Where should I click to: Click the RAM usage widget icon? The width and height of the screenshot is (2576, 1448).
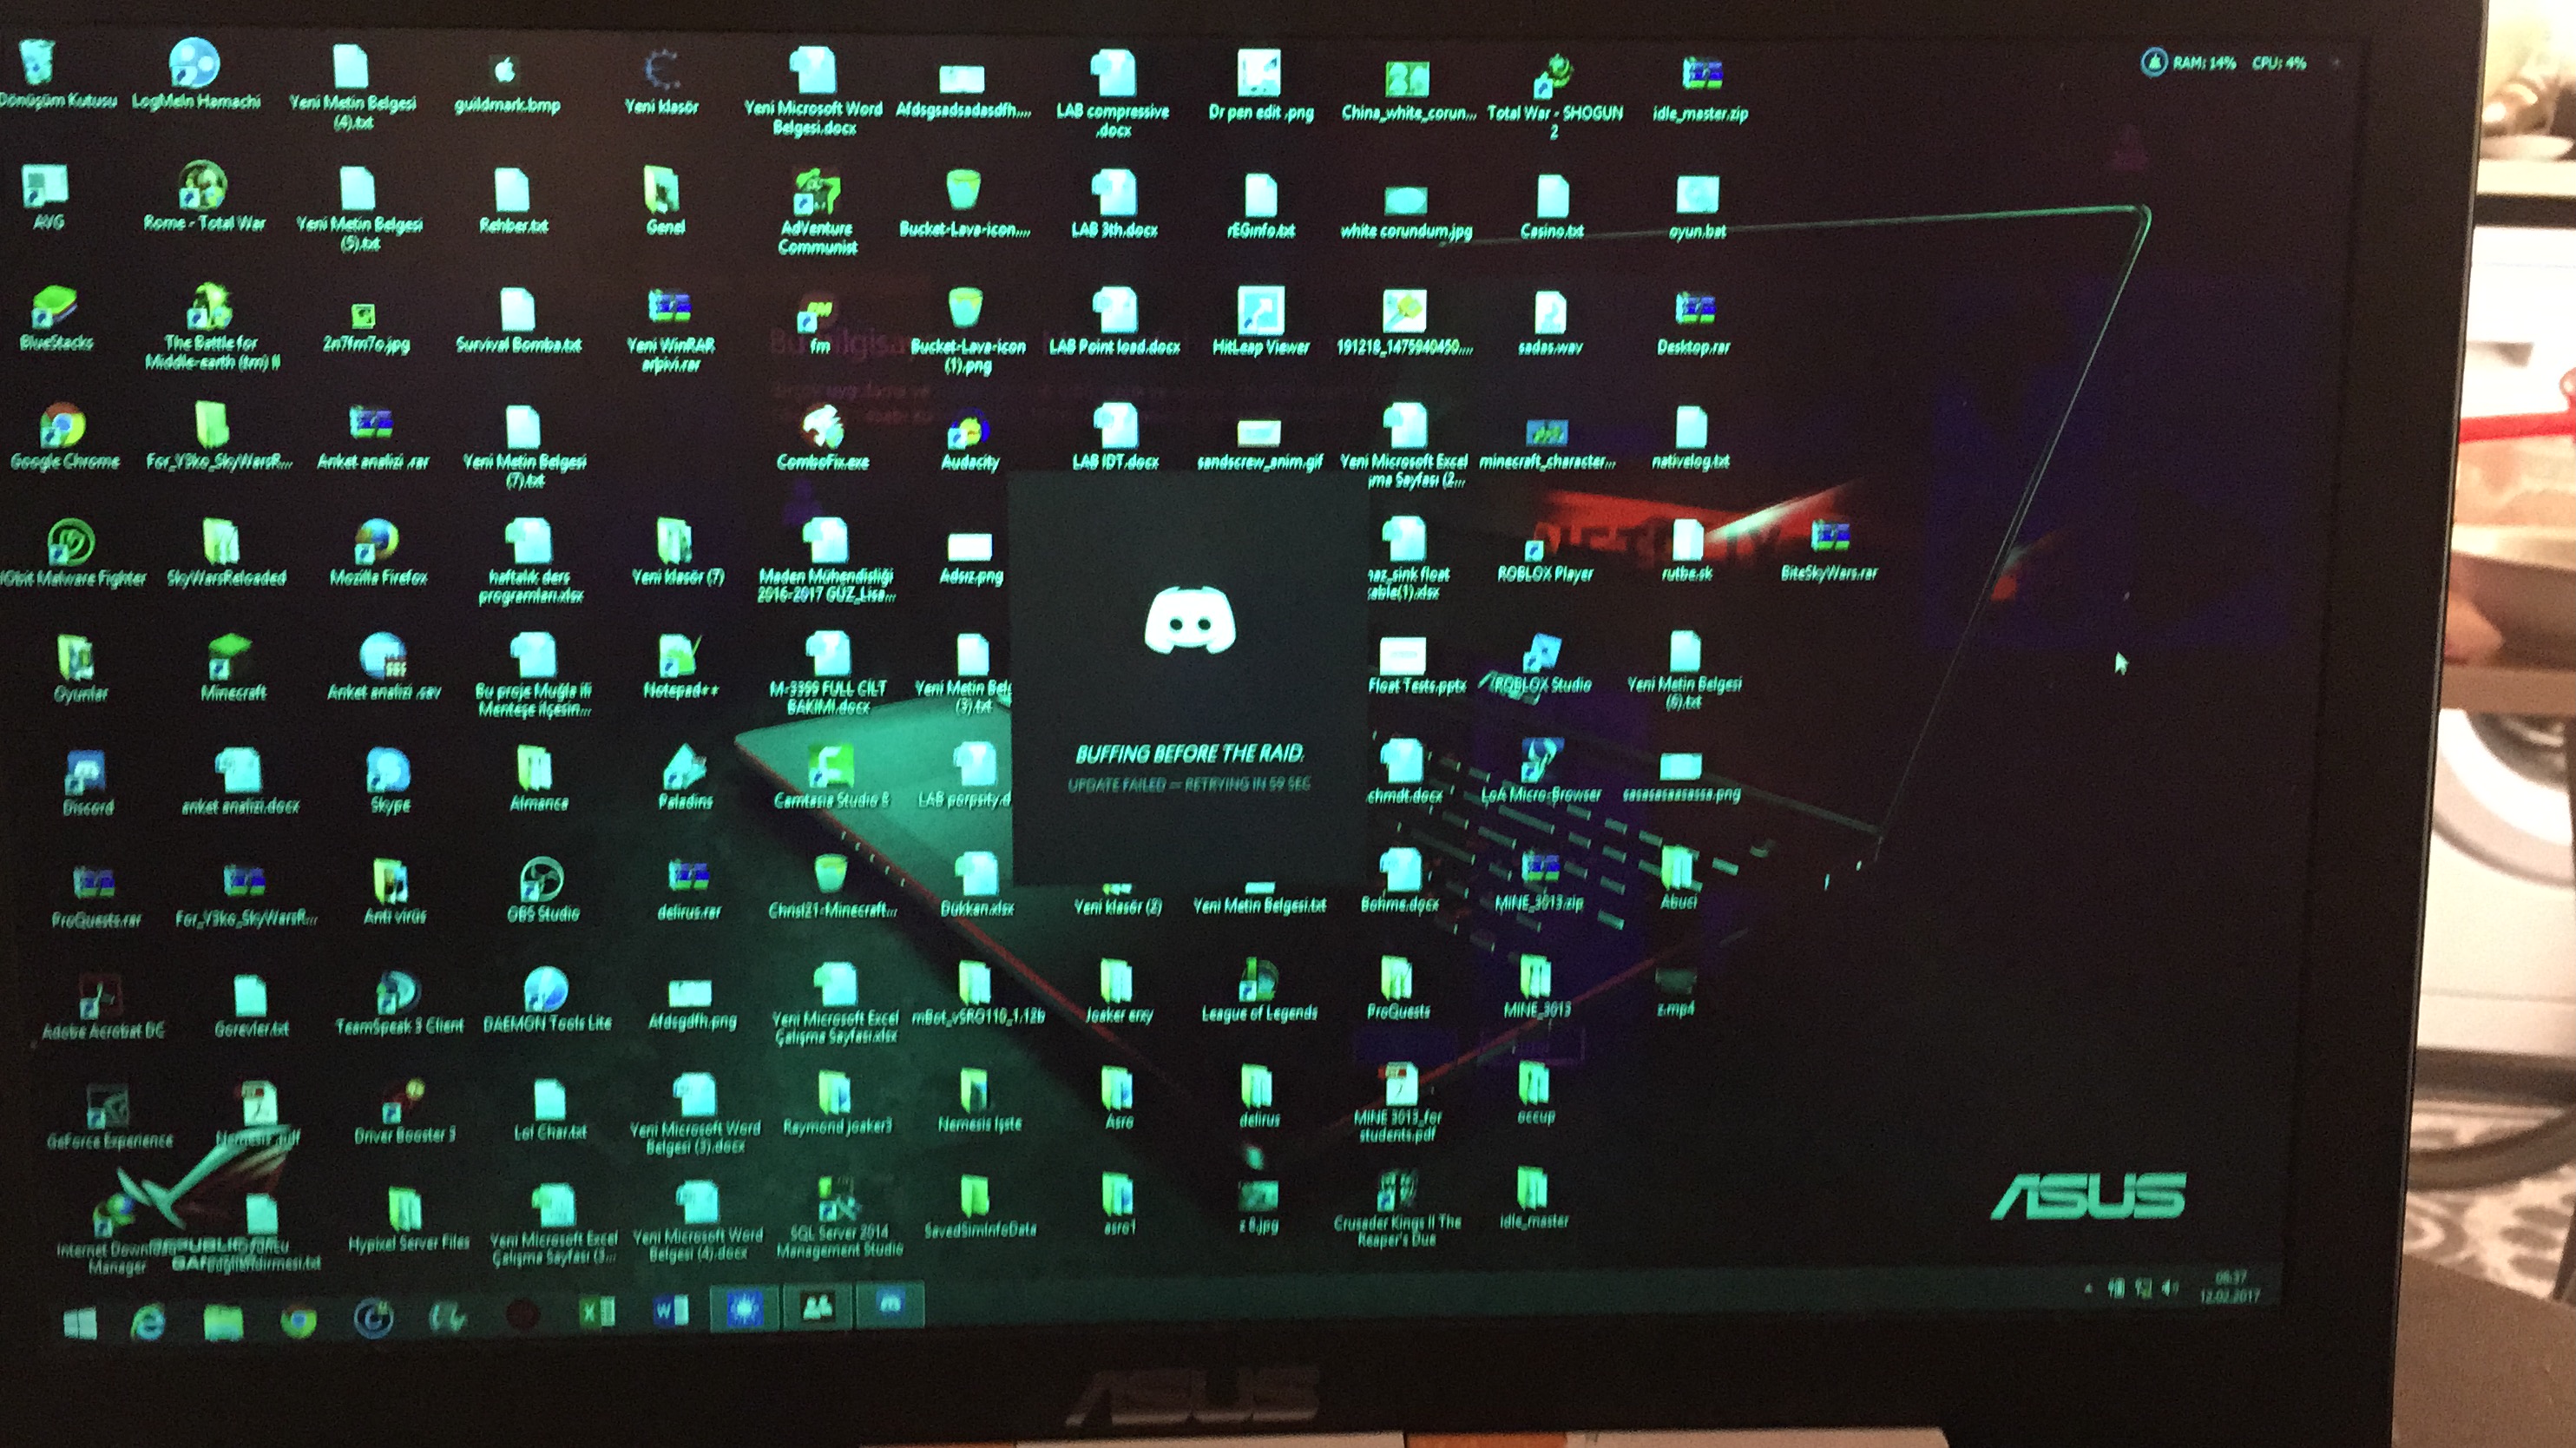2153,62
